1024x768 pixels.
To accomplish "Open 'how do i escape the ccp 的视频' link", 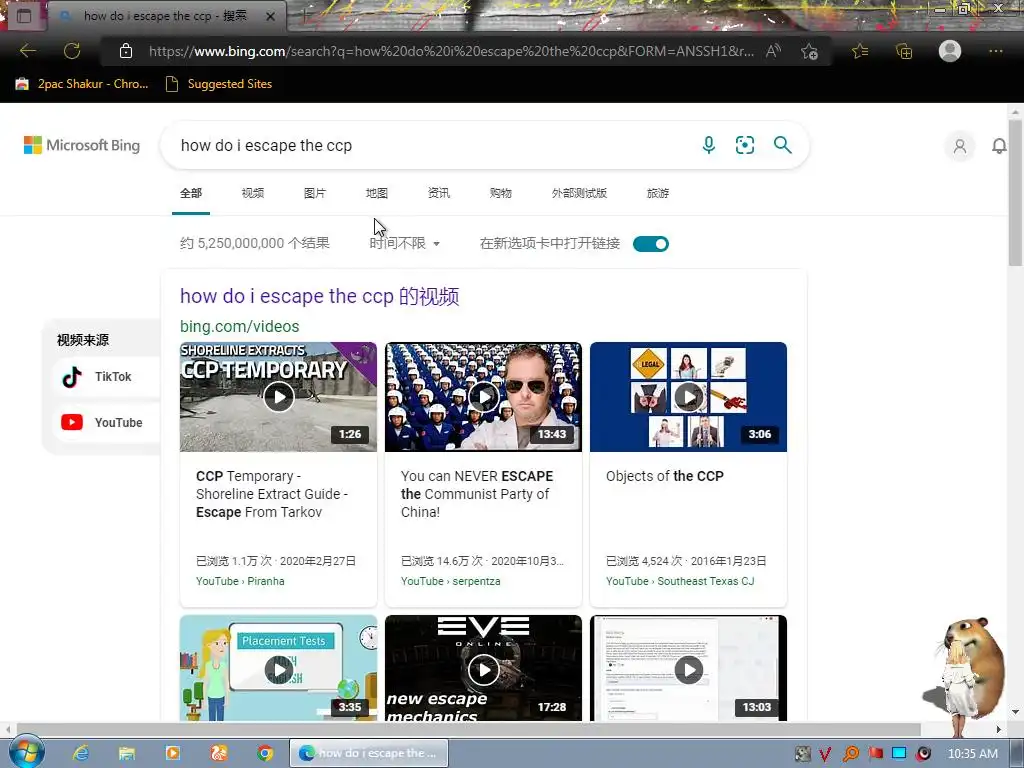I will click(319, 296).
